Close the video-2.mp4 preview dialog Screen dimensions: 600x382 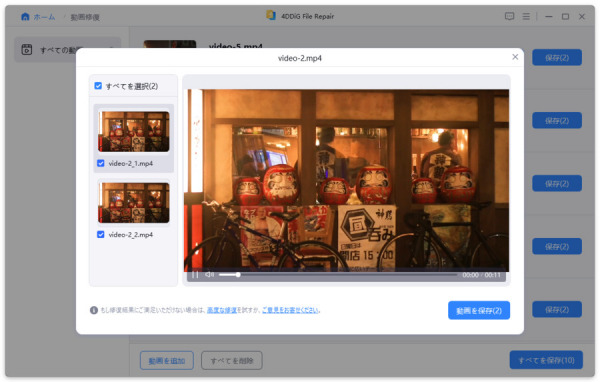pyautogui.click(x=515, y=57)
